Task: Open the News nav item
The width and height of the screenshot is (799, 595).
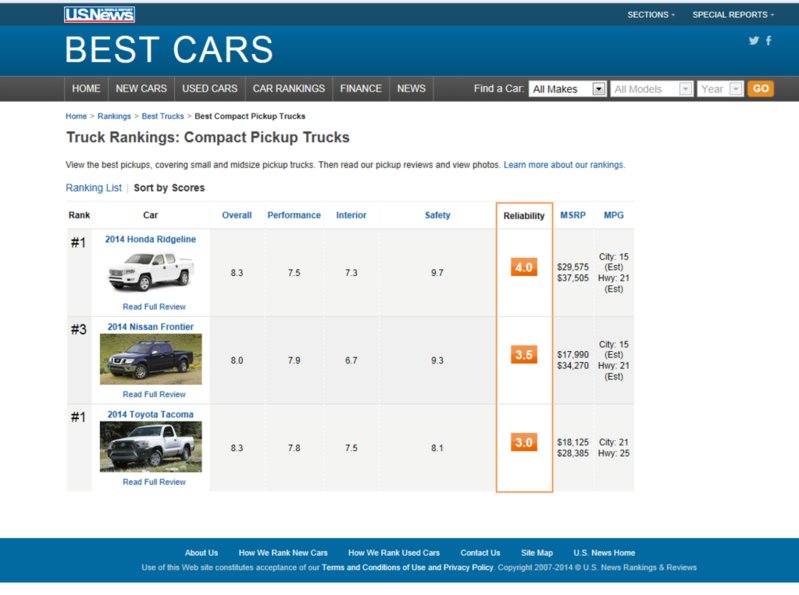Action: 411,89
